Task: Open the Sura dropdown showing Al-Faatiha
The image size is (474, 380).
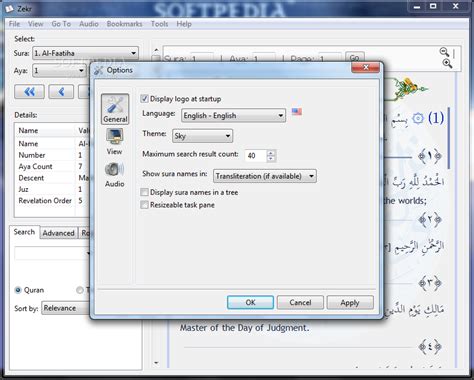Action: 85,53
